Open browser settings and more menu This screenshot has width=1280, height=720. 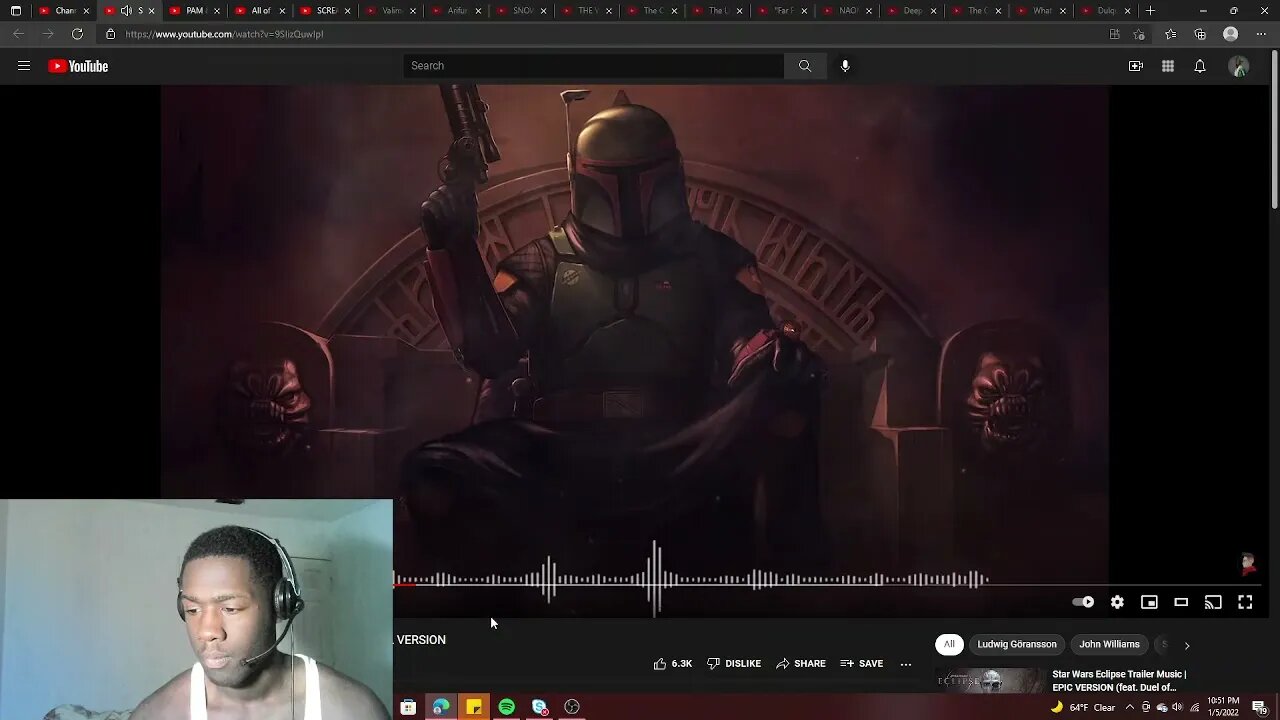(x=1260, y=34)
